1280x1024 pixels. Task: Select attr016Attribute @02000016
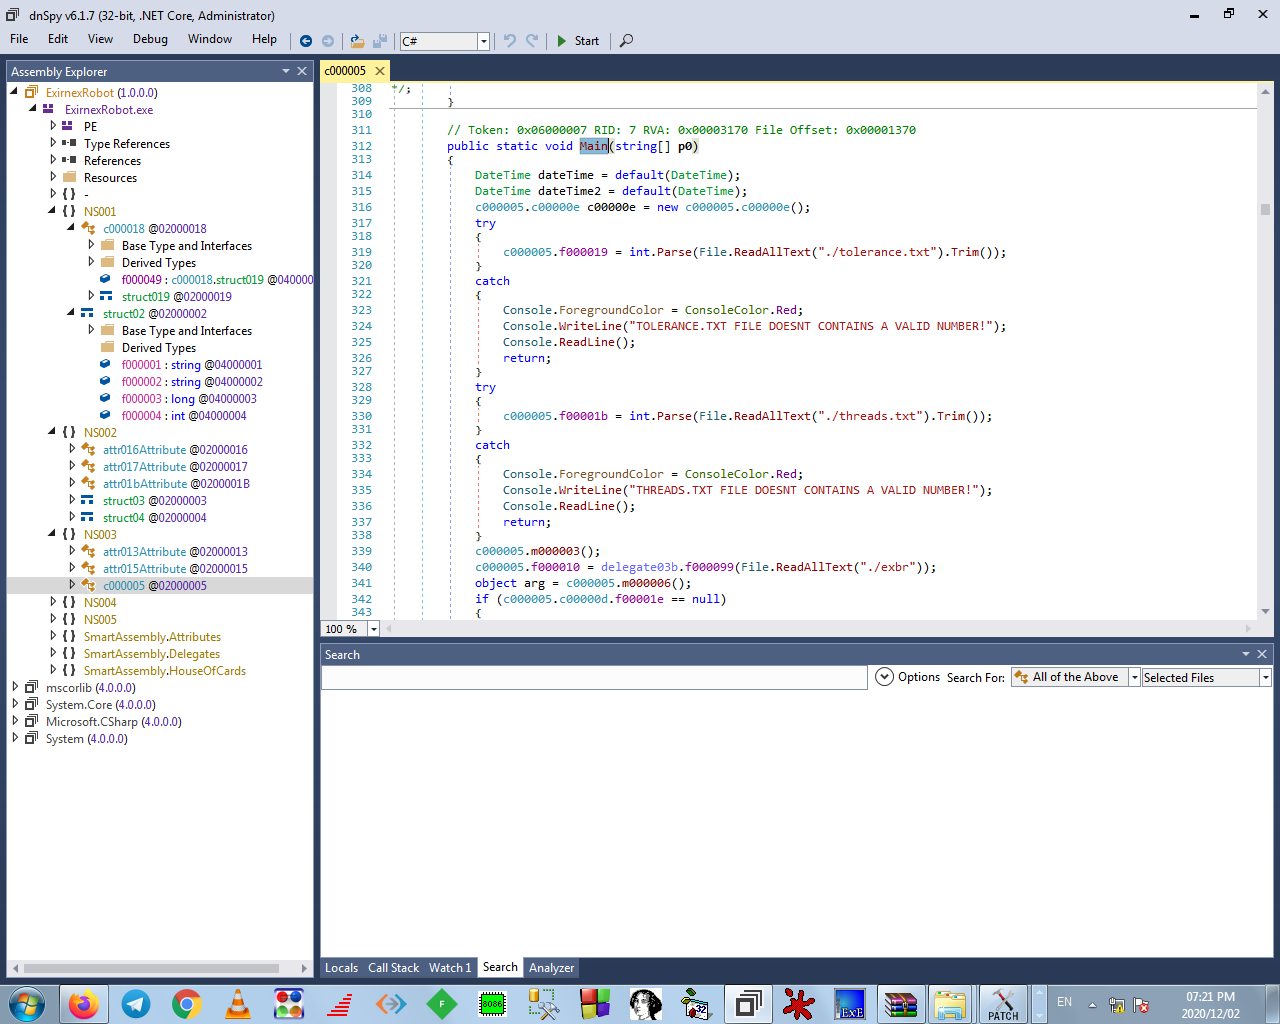point(175,450)
